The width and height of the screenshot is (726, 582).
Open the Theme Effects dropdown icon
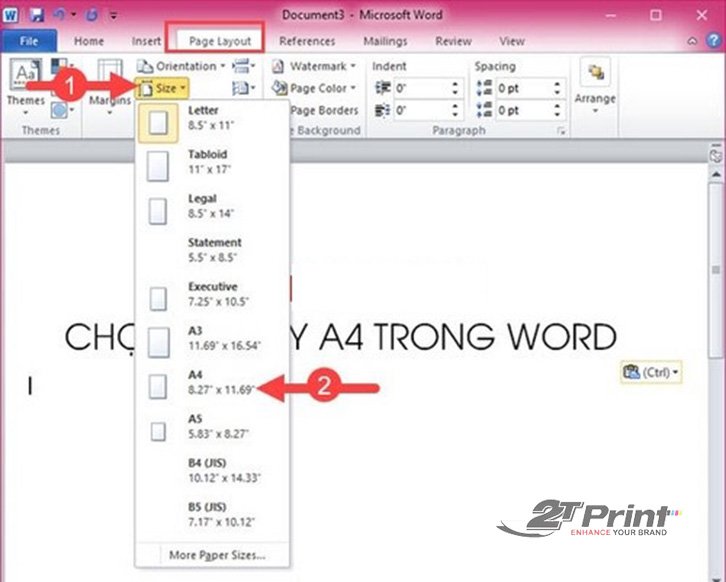coord(62,110)
